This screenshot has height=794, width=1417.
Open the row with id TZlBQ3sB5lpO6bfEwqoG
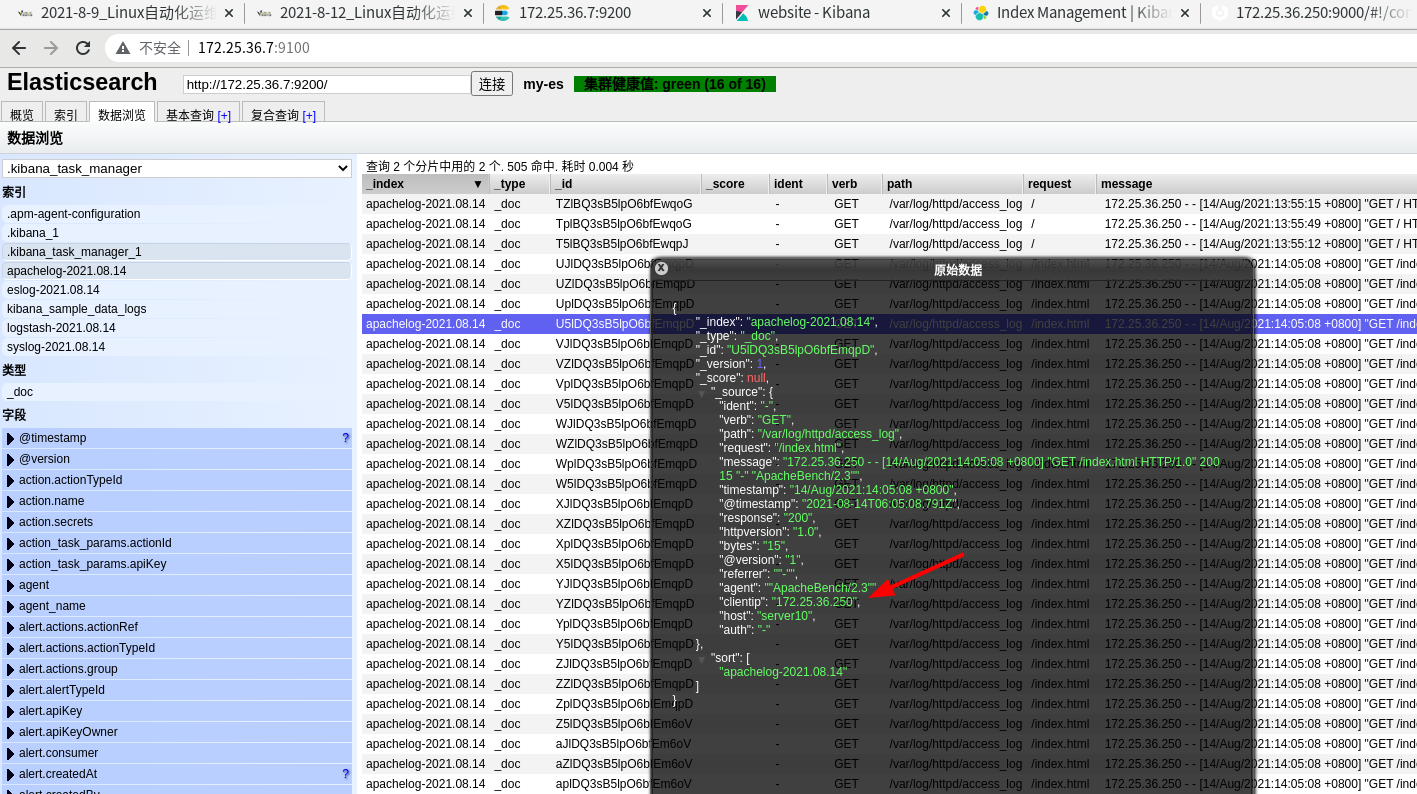click(x=889, y=204)
